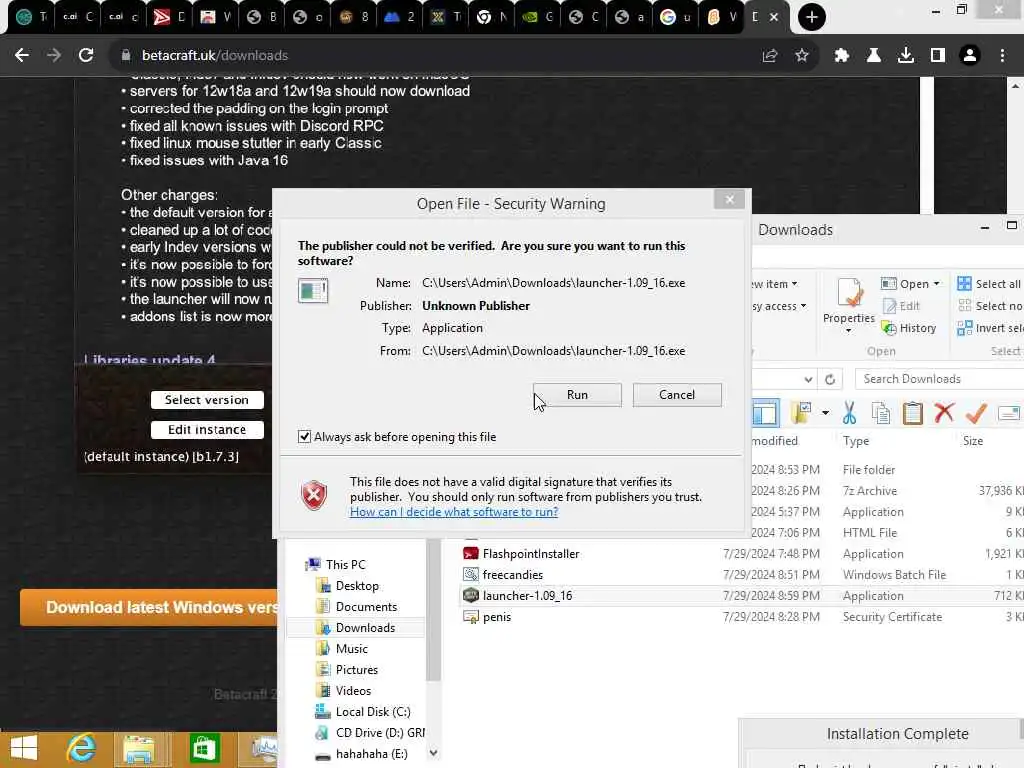
Task: Cancel the Open File Security Warning
Action: pyautogui.click(x=677, y=394)
